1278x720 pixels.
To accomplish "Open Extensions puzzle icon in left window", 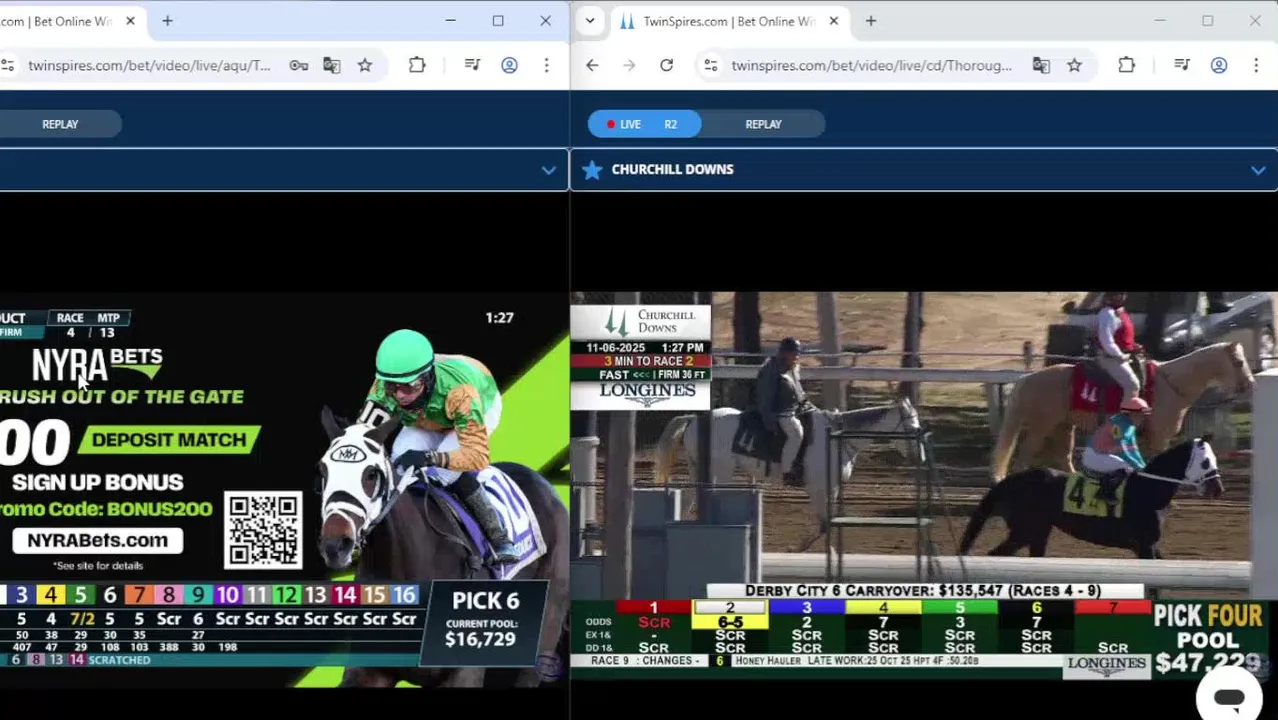I will (x=417, y=65).
